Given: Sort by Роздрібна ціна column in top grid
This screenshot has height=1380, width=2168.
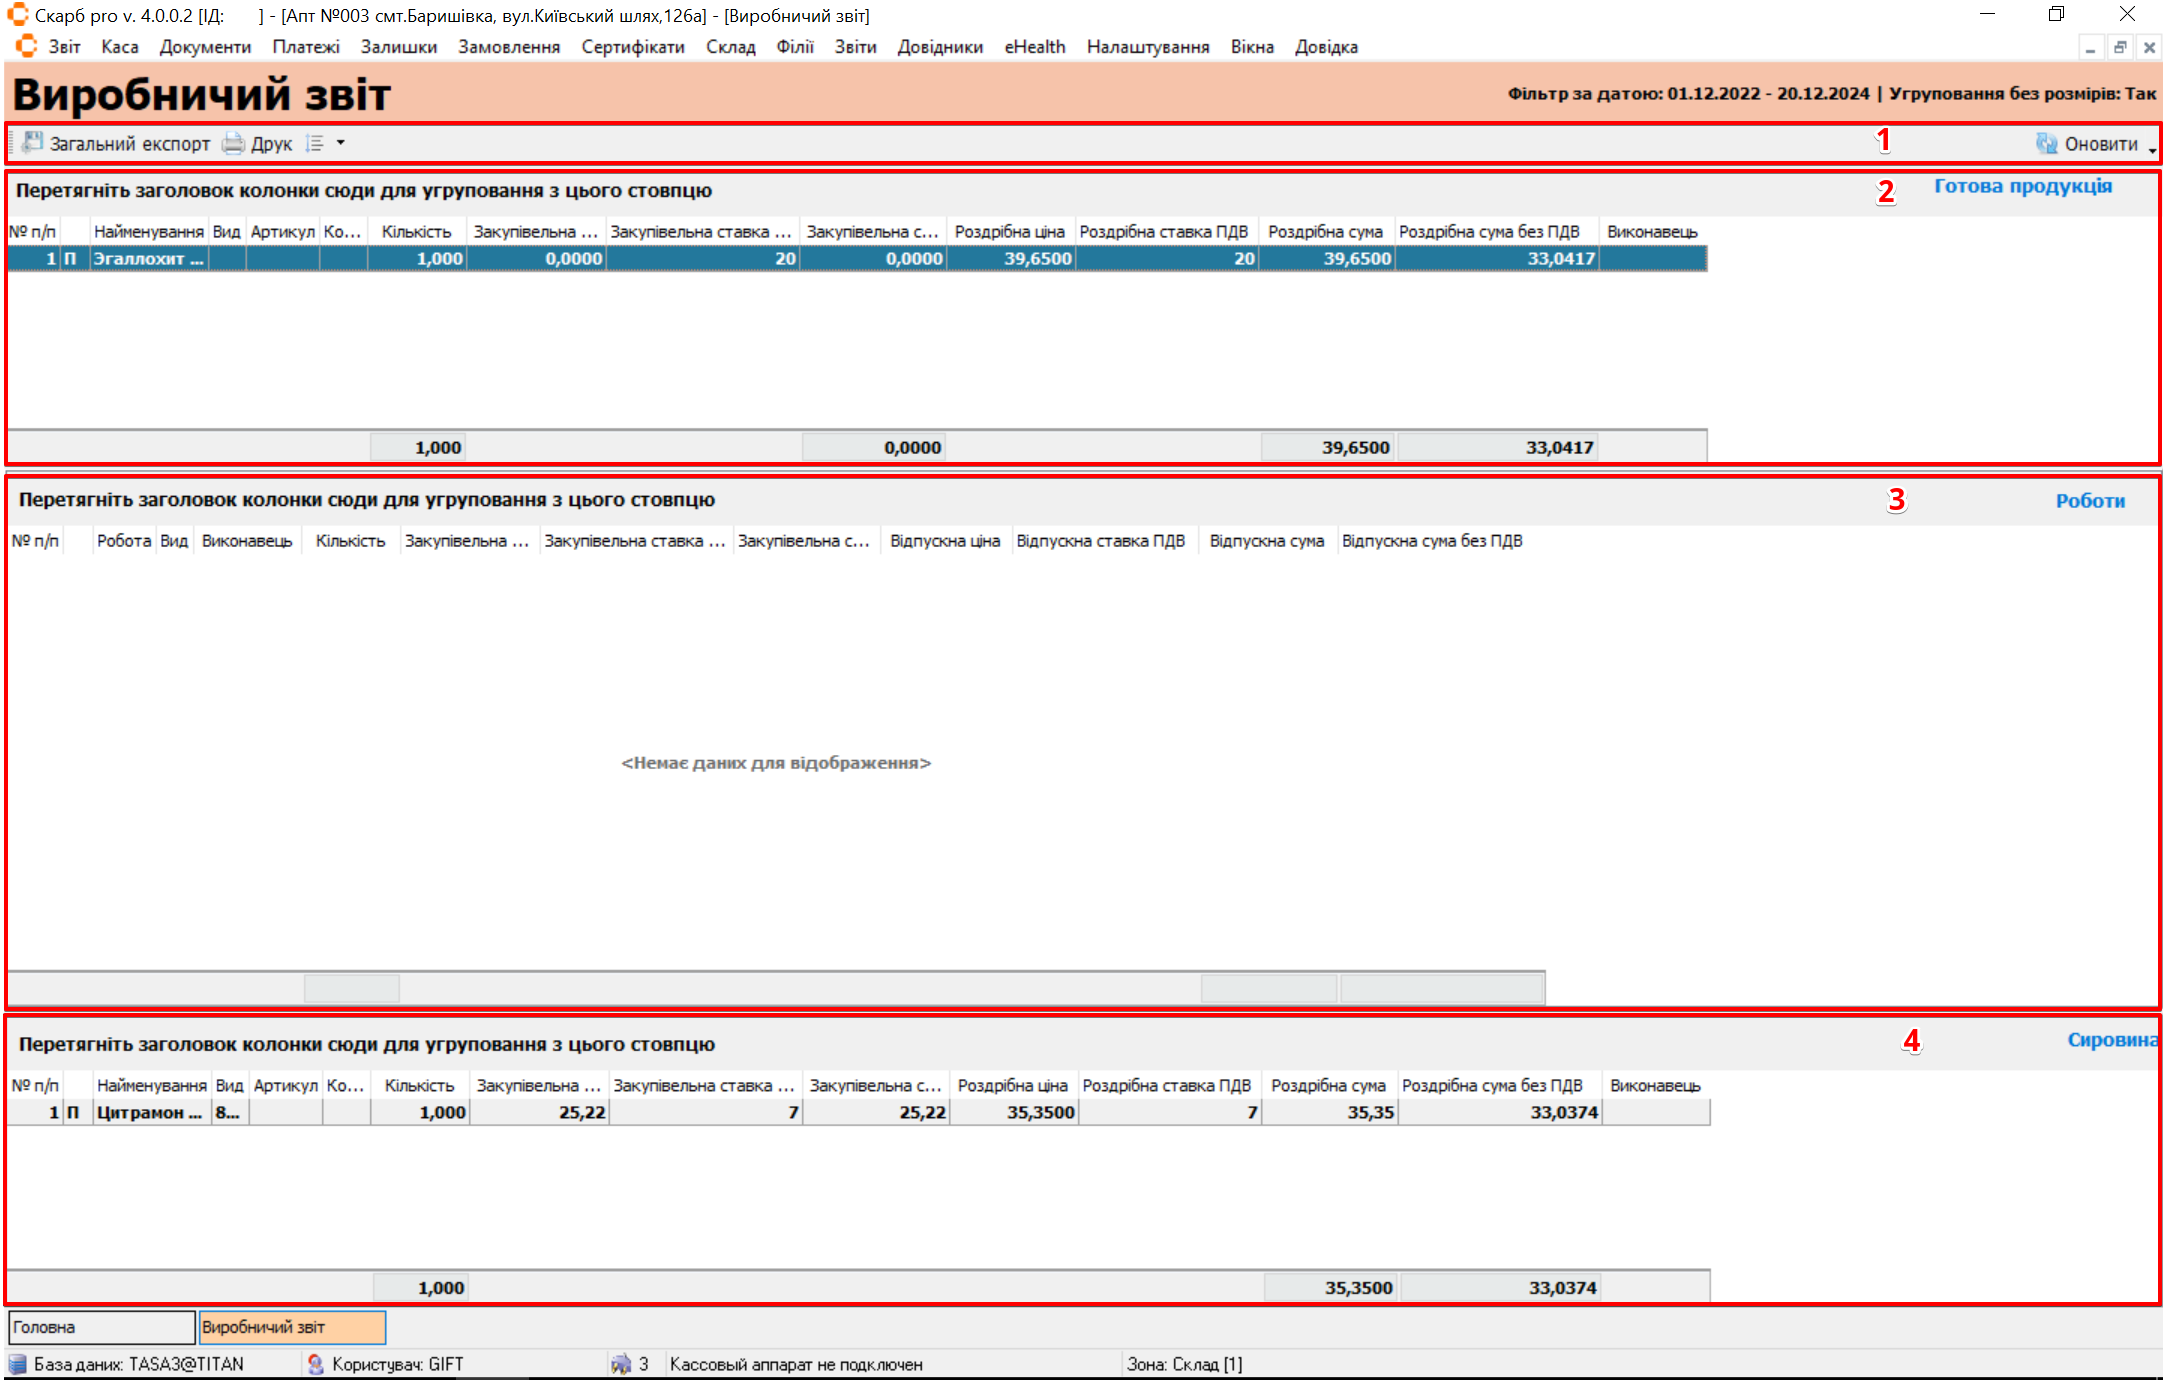Looking at the screenshot, I should 1009,232.
